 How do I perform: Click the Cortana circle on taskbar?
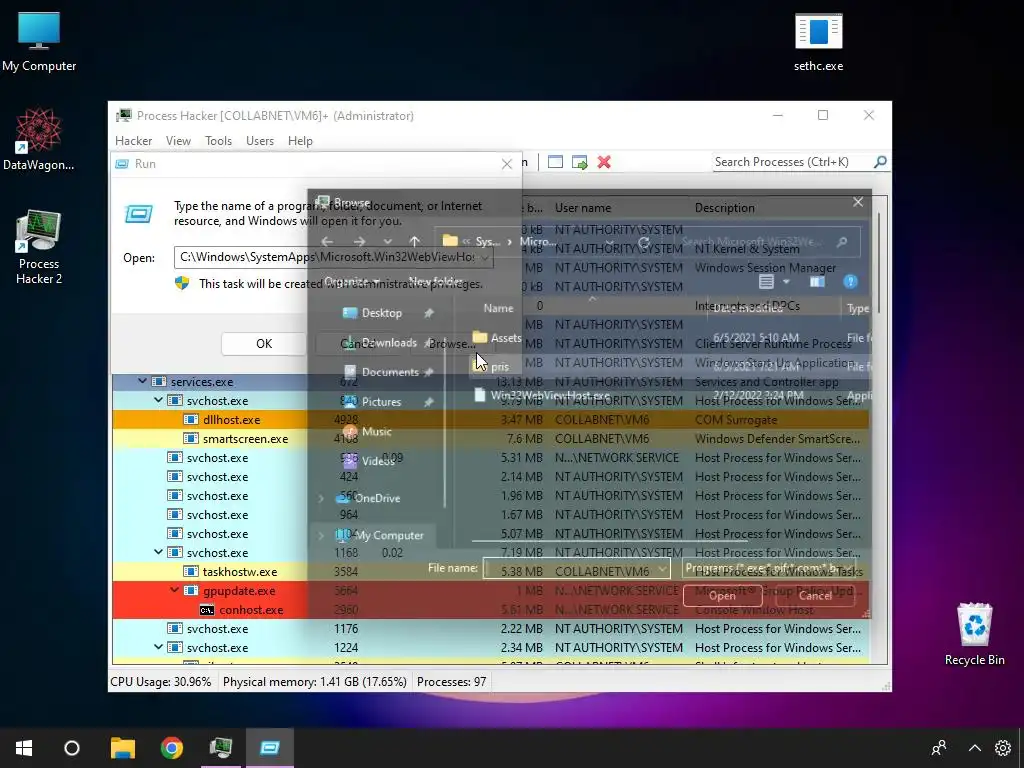[72, 748]
